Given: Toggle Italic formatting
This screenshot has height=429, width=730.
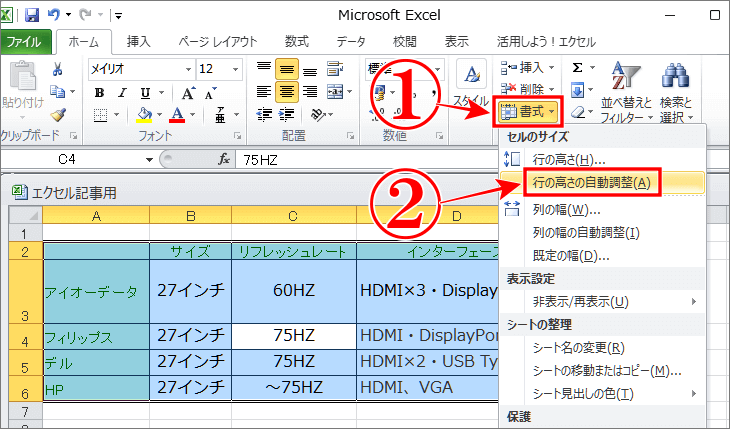Looking at the screenshot, I should [122, 93].
